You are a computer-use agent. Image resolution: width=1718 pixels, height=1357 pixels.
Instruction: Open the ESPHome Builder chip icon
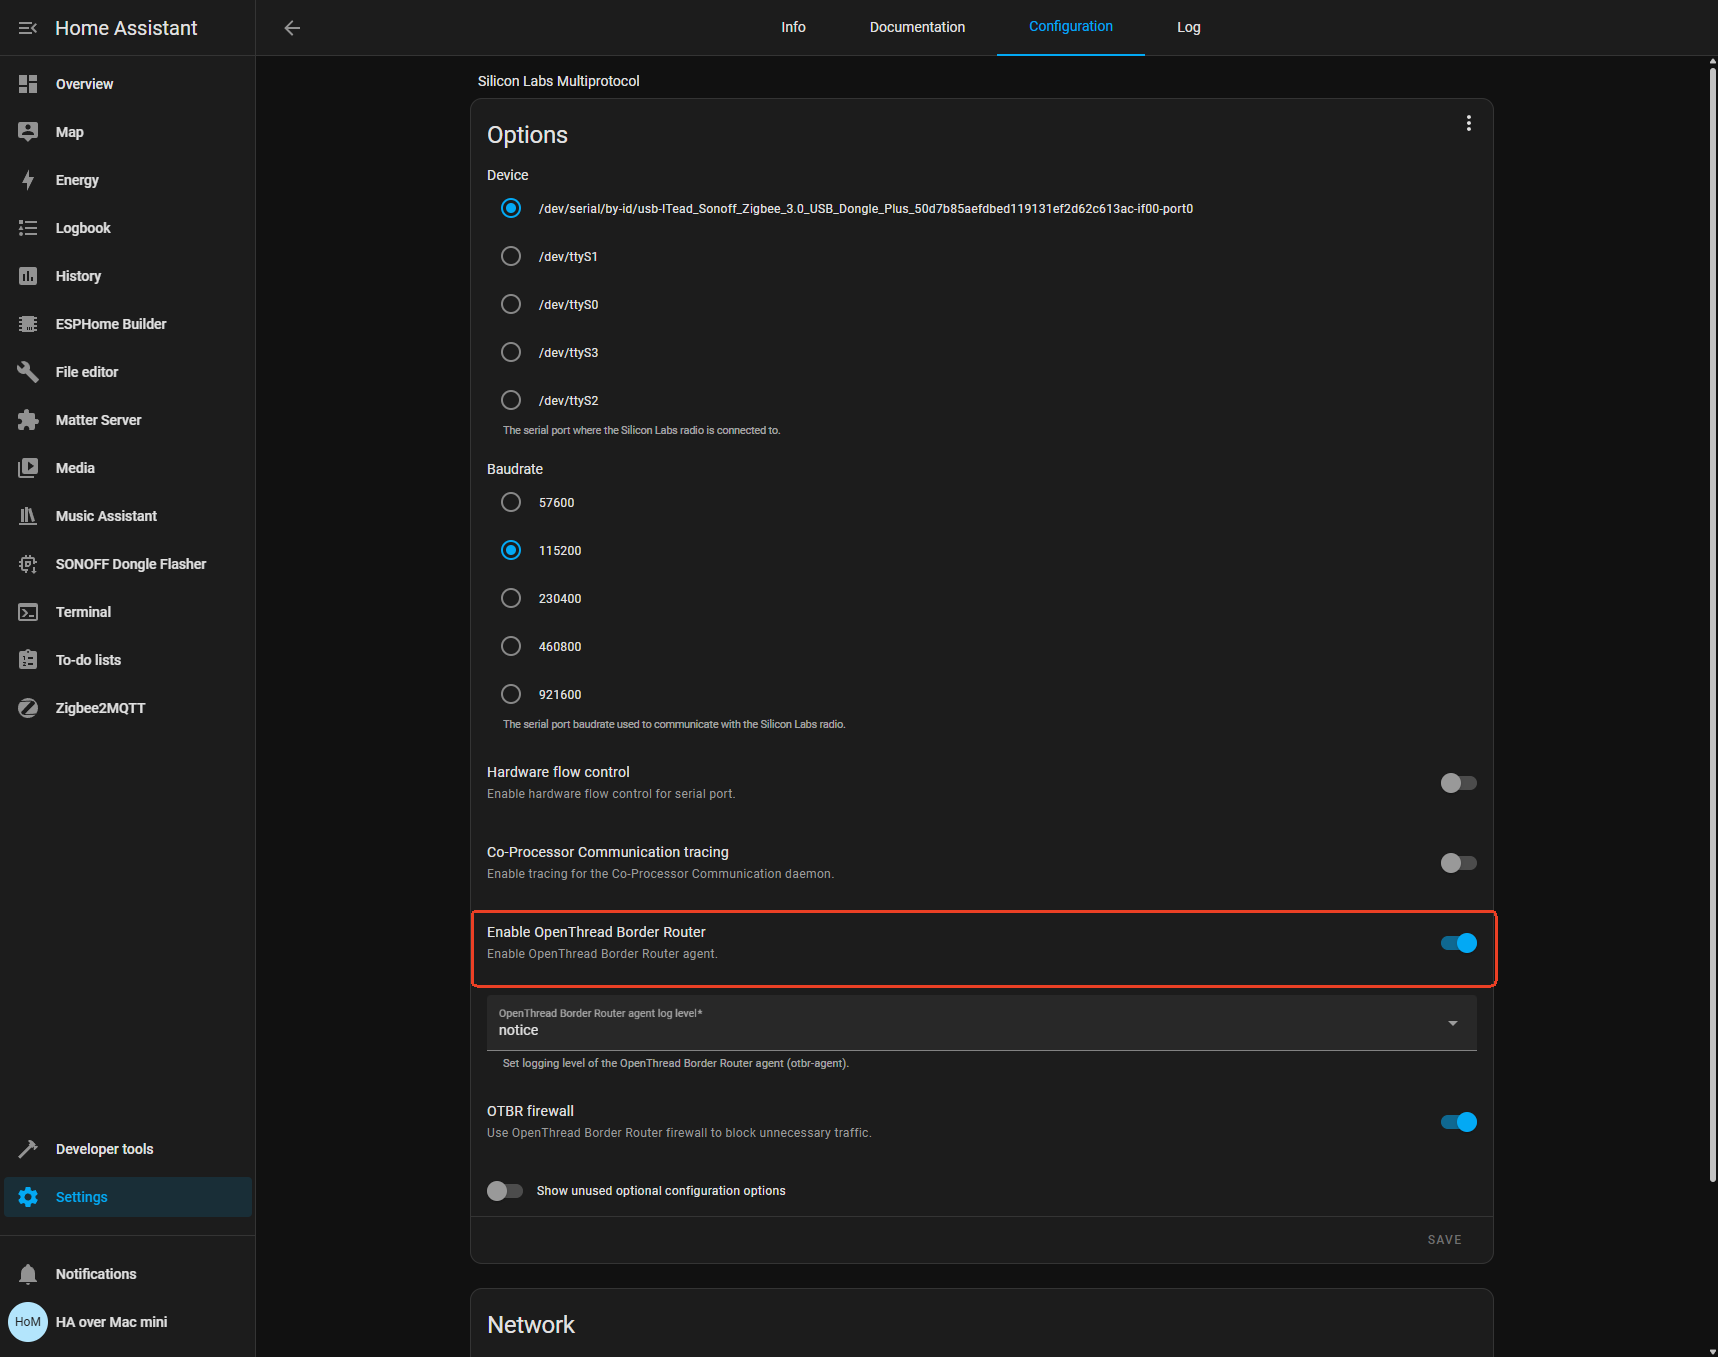28,324
